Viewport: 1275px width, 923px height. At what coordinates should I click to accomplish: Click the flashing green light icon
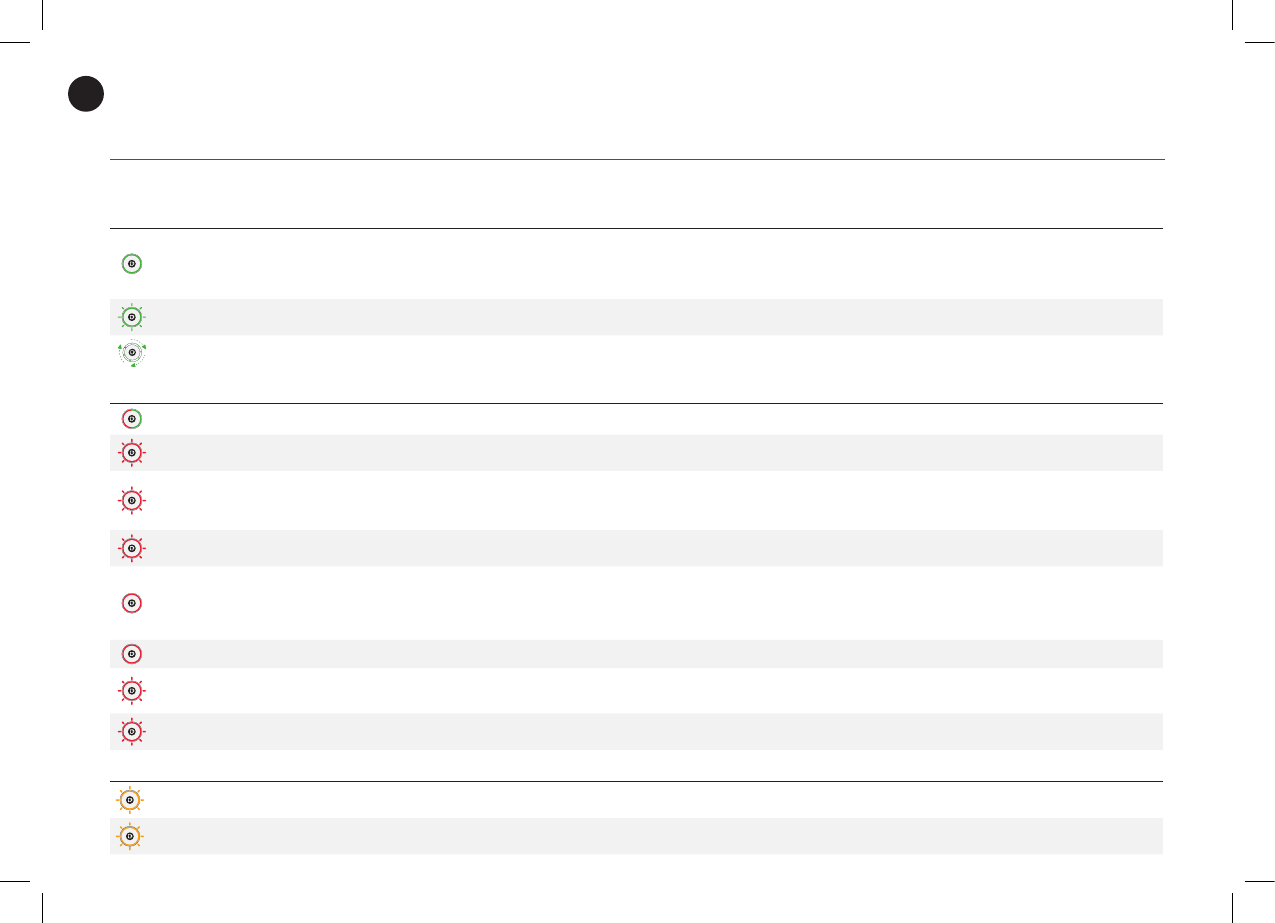pos(131,317)
